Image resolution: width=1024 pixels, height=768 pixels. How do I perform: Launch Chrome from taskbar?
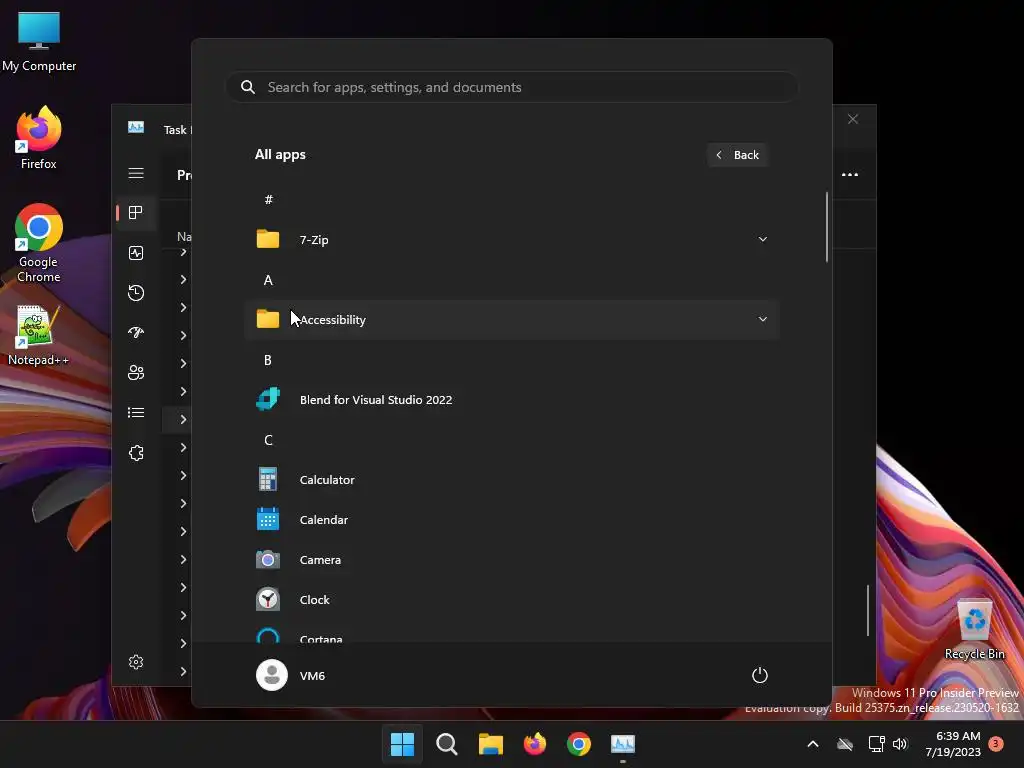click(579, 744)
